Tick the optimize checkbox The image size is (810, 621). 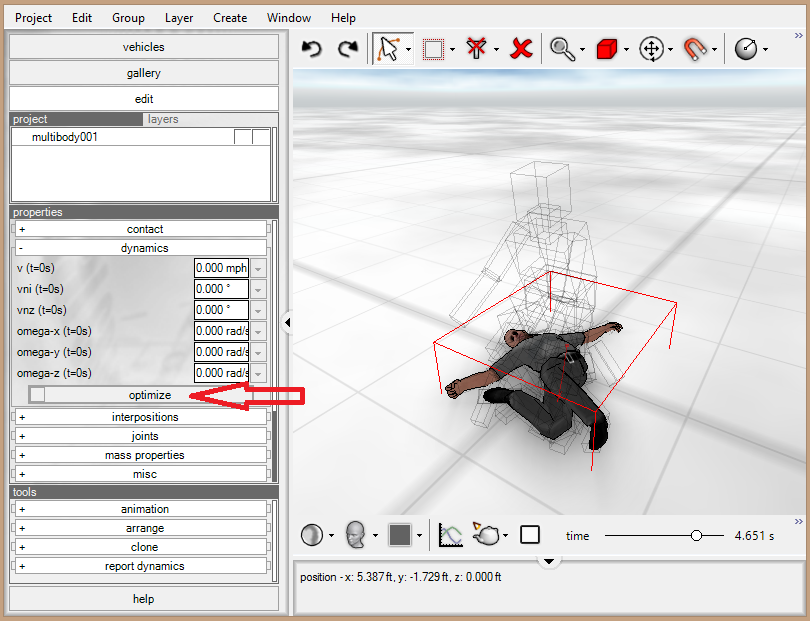click(x=37, y=395)
